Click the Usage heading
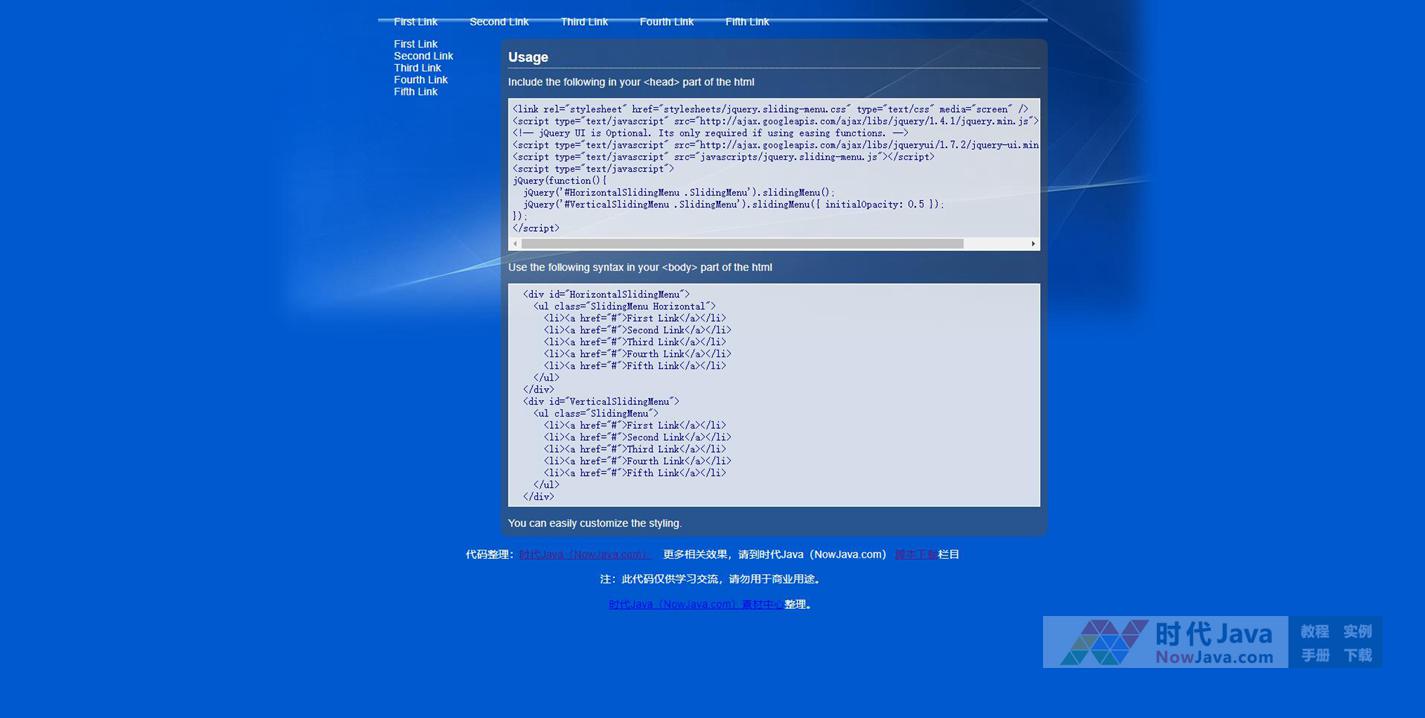This screenshot has width=1425, height=718. tap(528, 57)
